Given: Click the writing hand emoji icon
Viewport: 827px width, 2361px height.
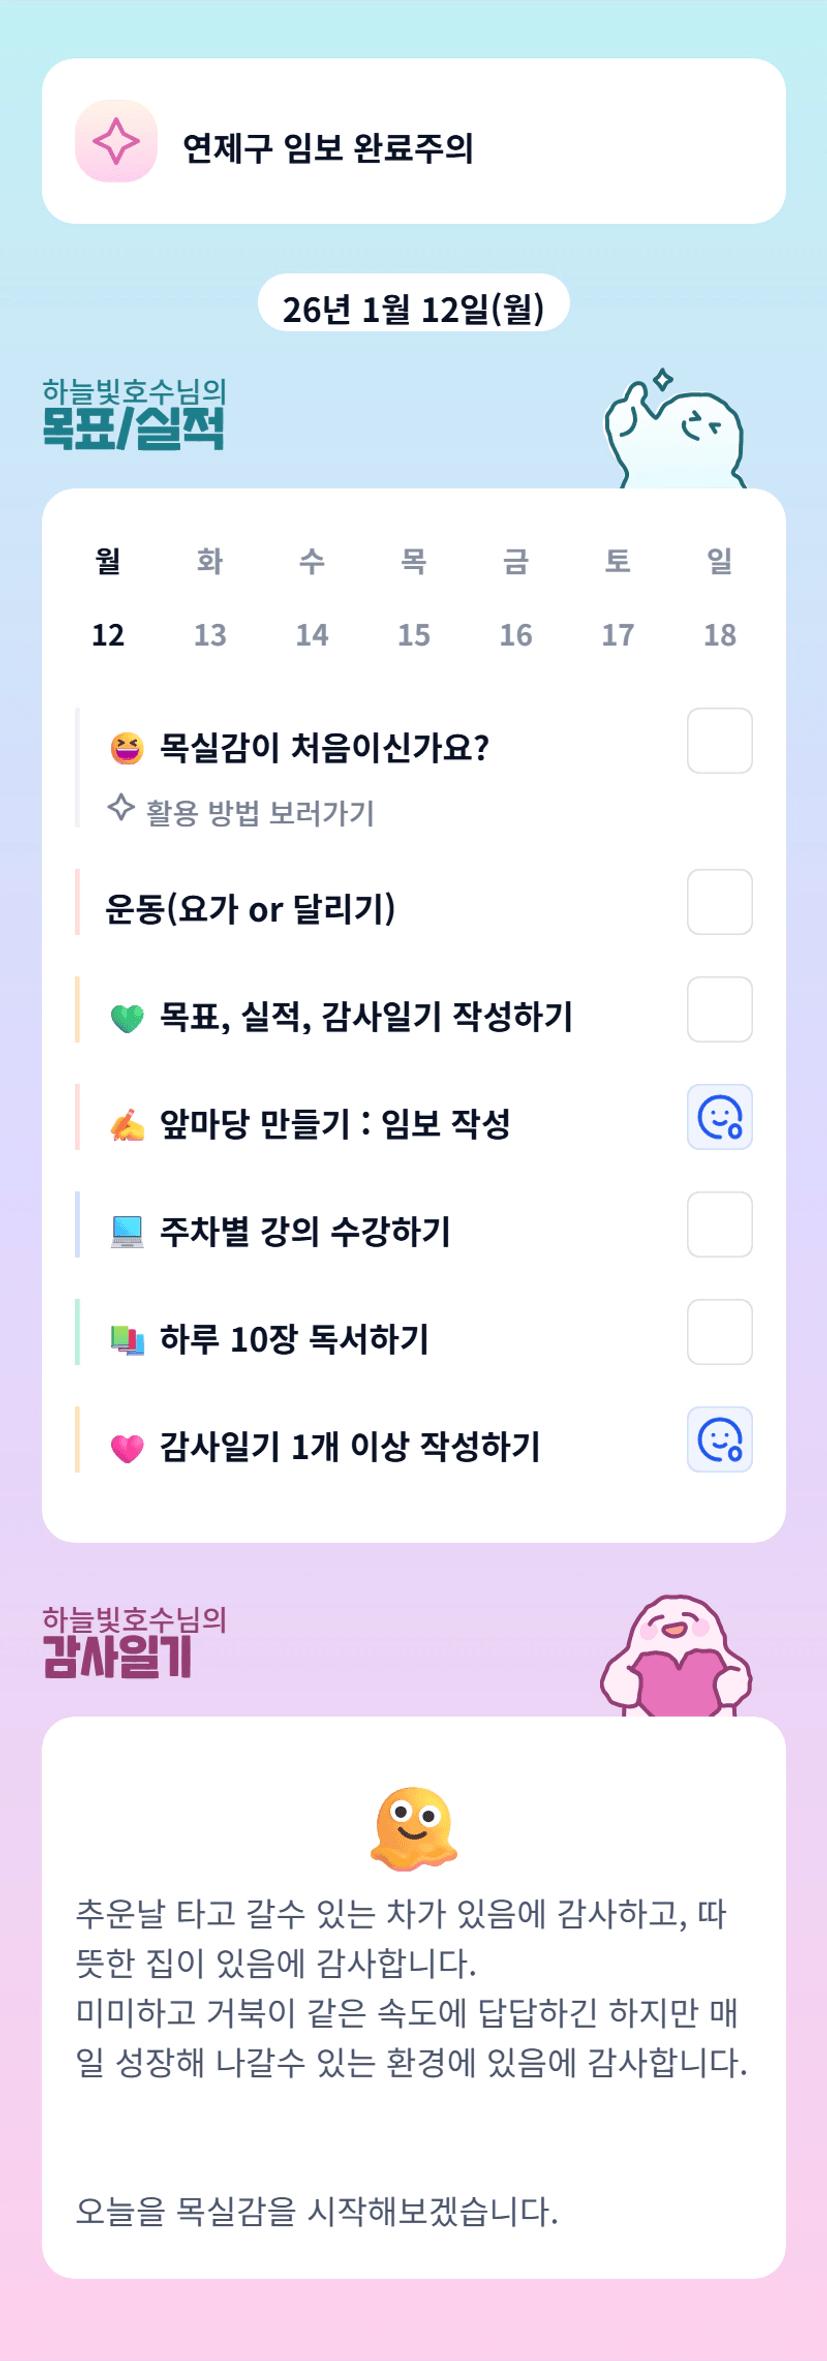Looking at the screenshot, I should click(127, 1125).
